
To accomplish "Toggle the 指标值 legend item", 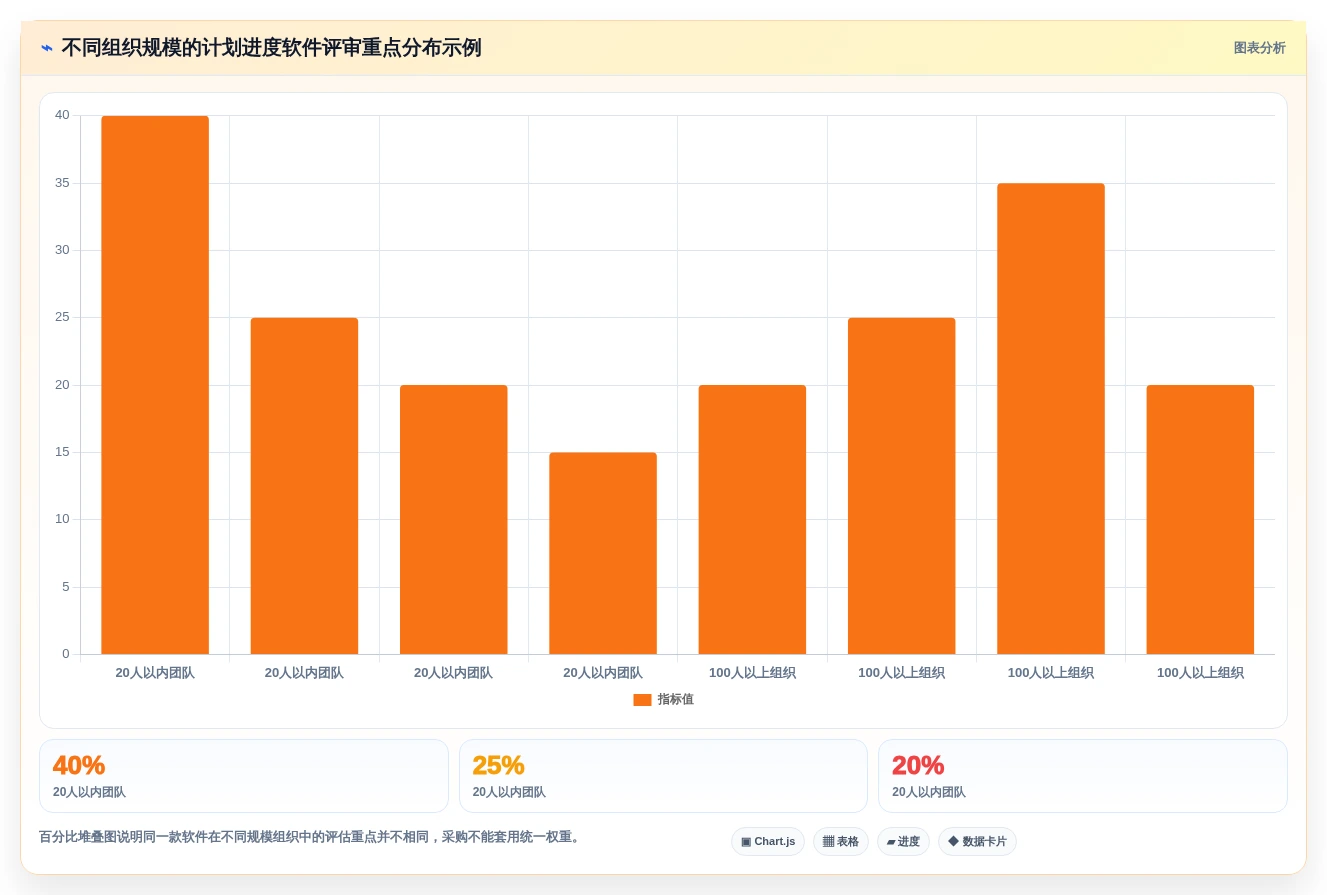I will [x=663, y=700].
